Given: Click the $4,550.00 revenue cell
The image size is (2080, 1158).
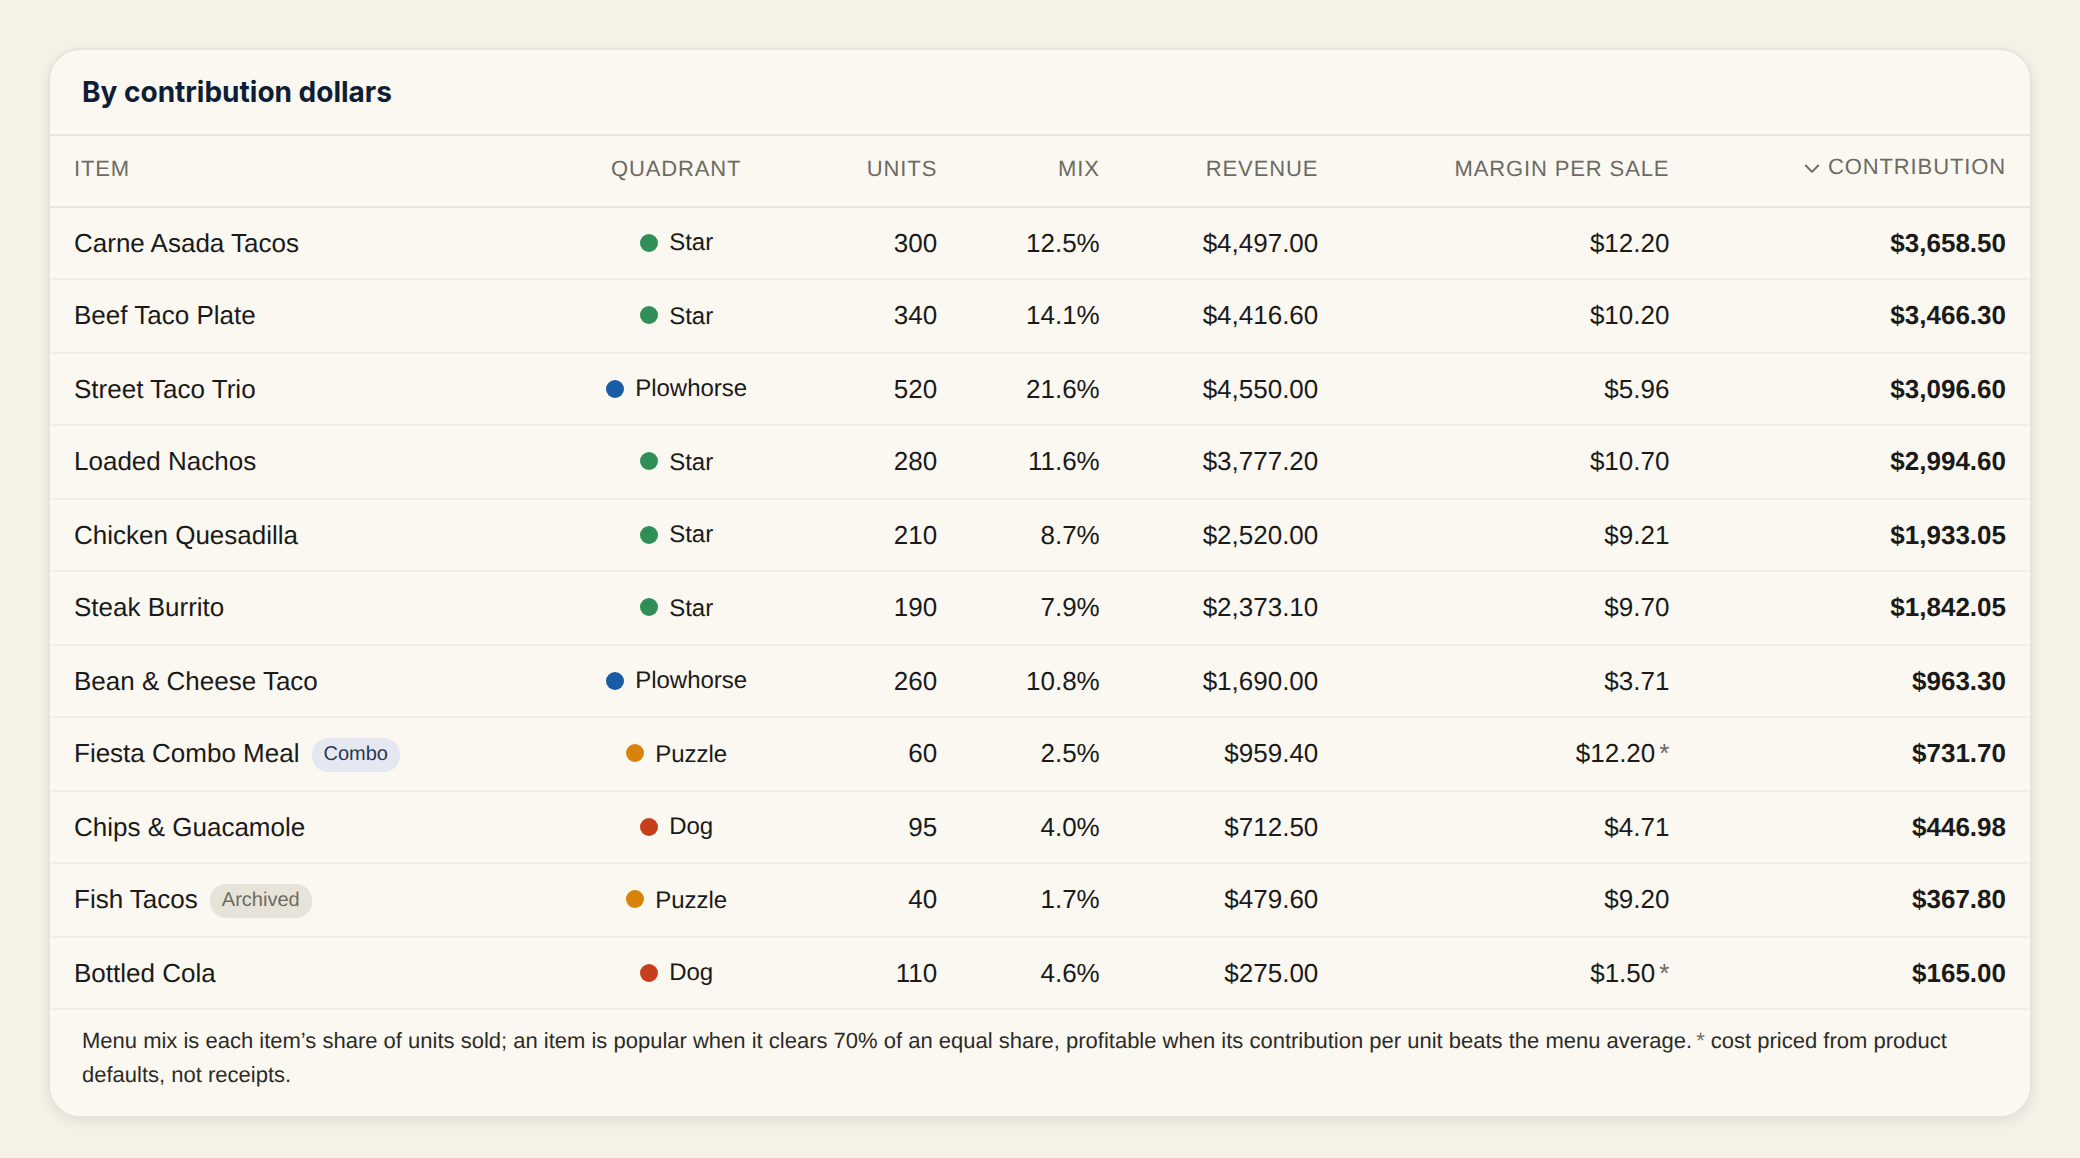Looking at the screenshot, I should 1260,389.
